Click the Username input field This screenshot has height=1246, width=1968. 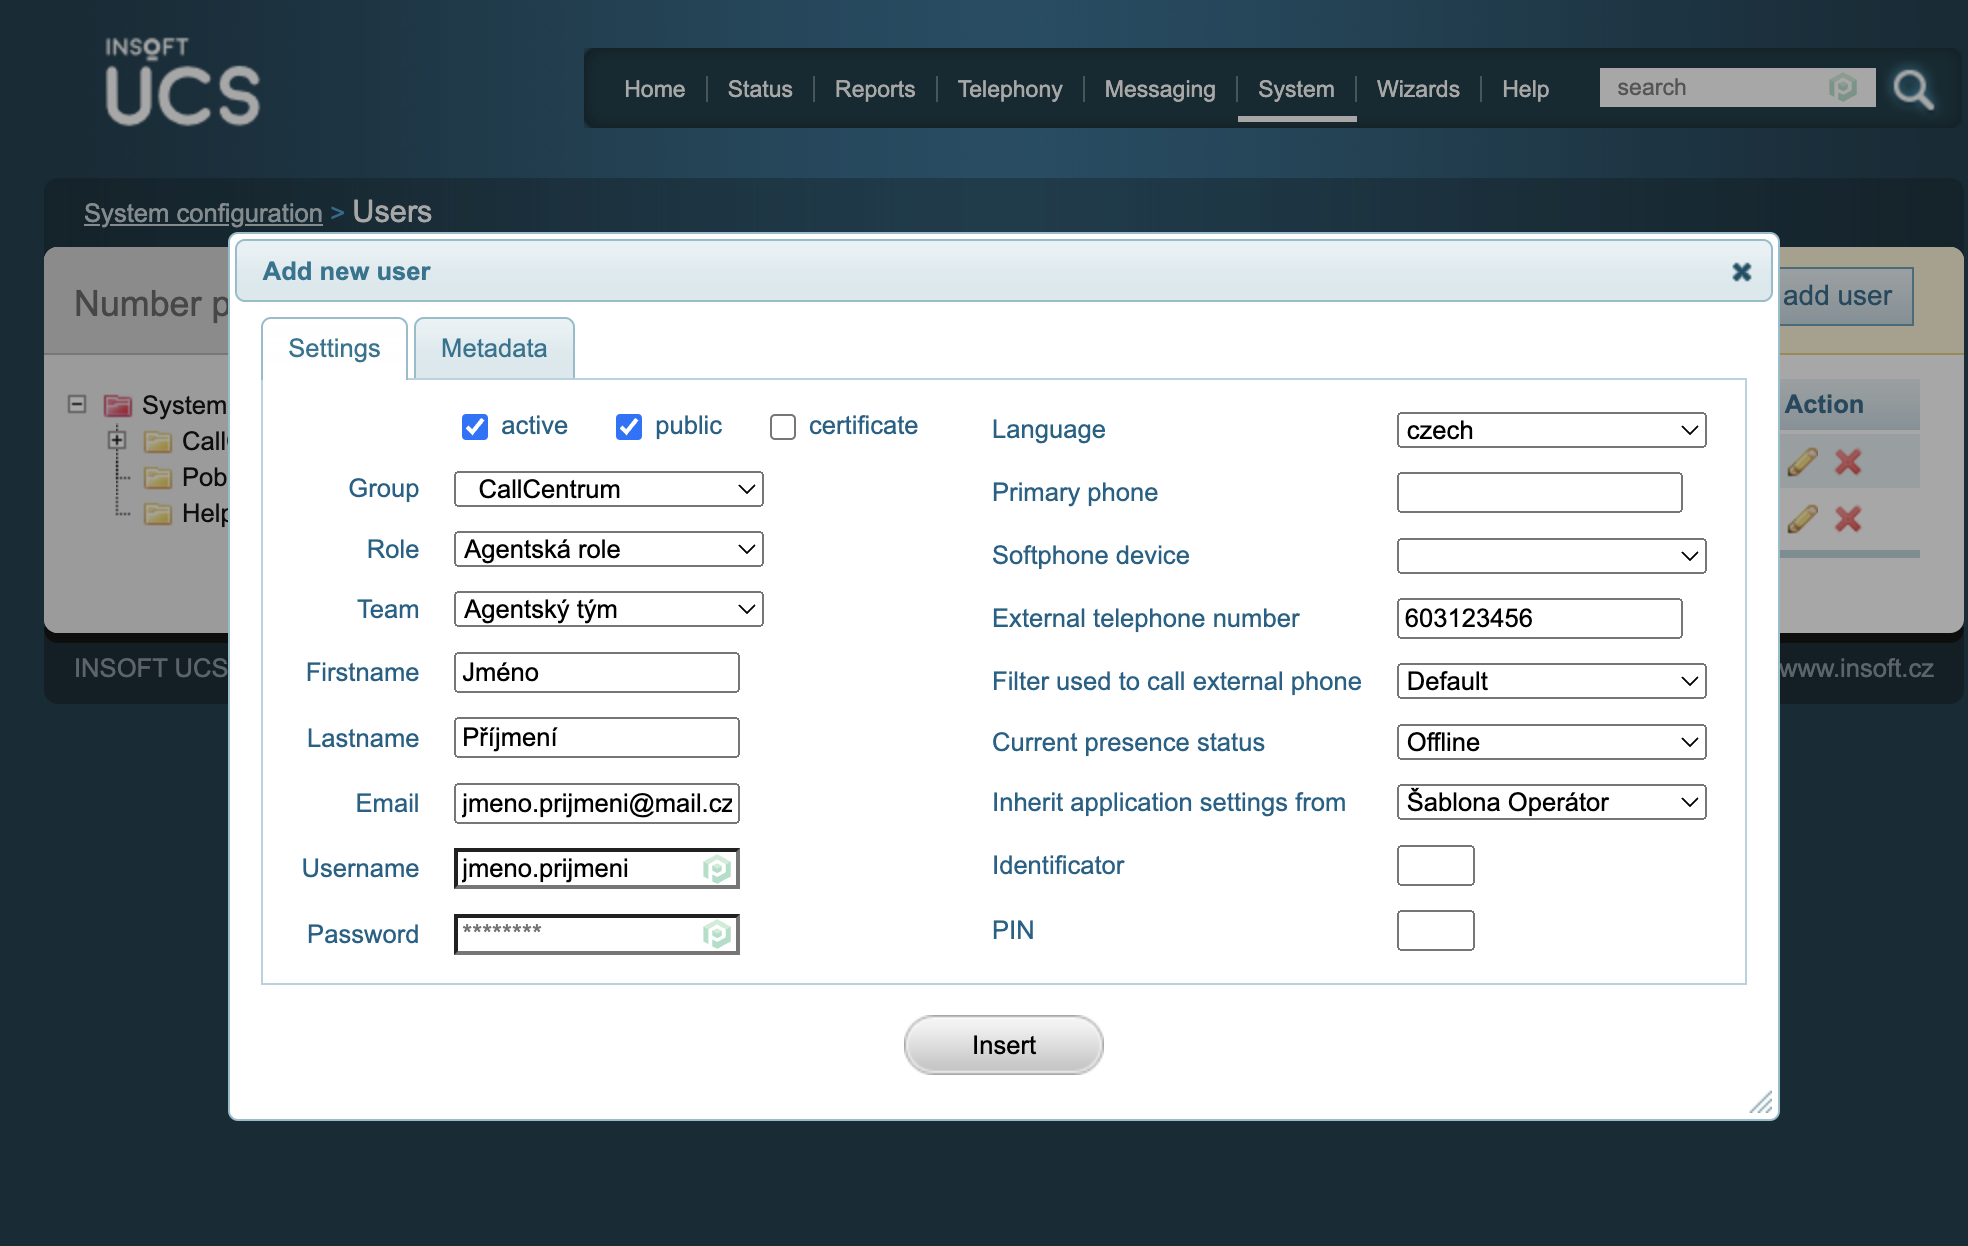pyautogui.click(x=597, y=868)
